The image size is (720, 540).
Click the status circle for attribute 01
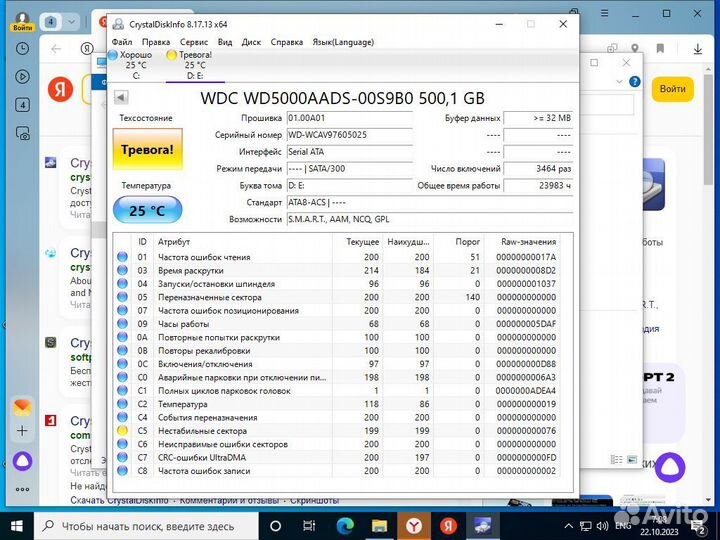click(x=122, y=257)
